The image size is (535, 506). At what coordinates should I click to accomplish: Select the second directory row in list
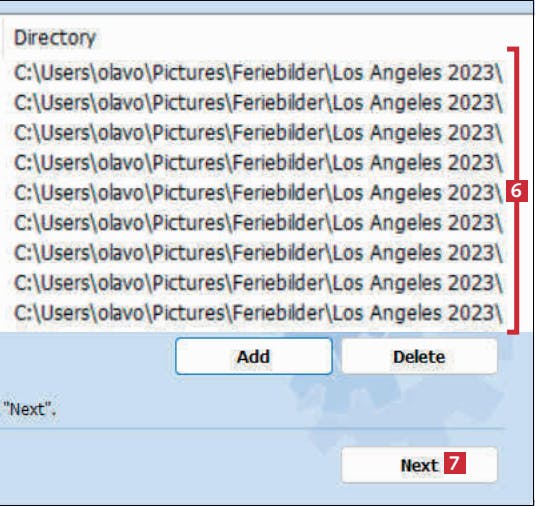(x=258, y=103)
